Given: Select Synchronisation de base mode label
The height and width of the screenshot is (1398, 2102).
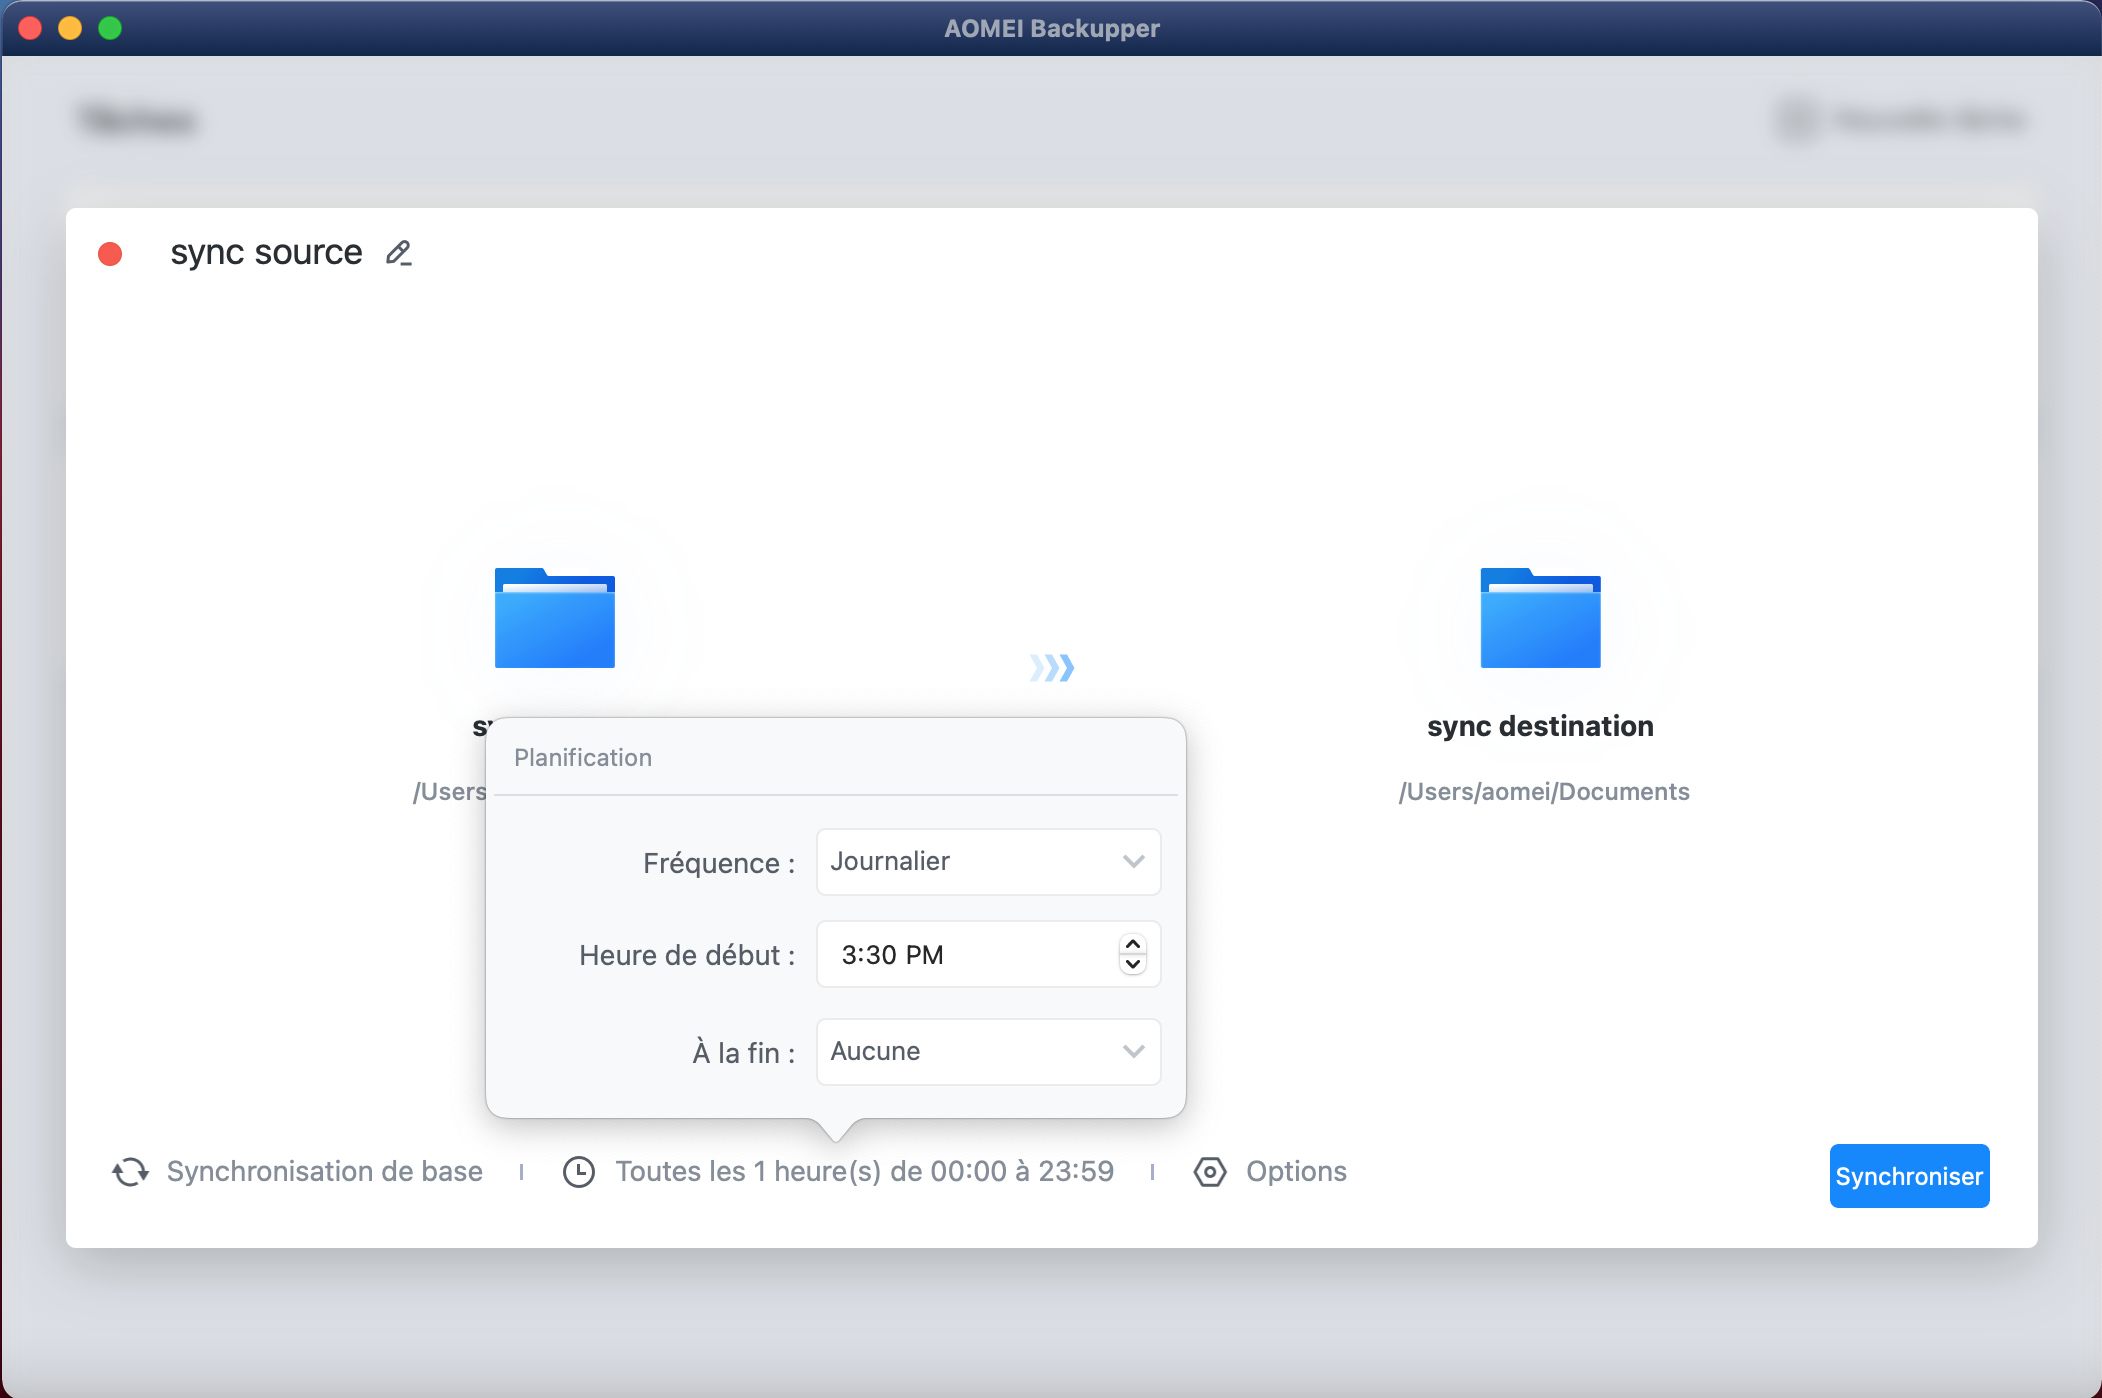Looking at the screenshot, I should pos(324,1172).
